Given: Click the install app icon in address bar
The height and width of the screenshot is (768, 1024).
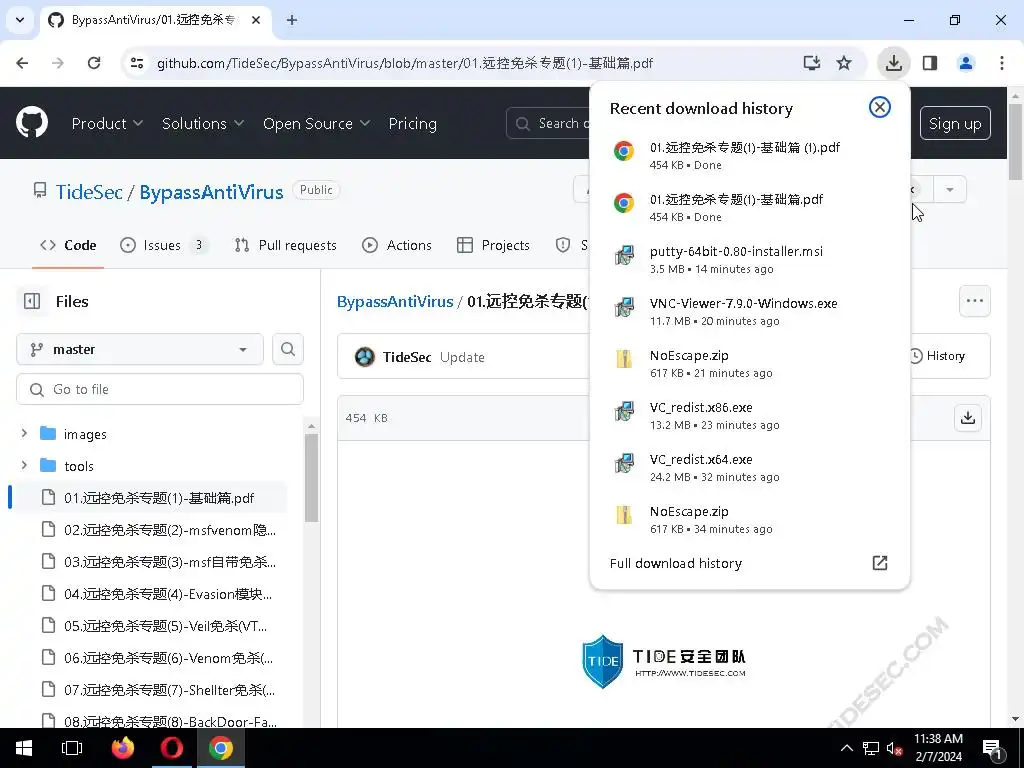Looking at the screenshot, I should click(811, 63).
